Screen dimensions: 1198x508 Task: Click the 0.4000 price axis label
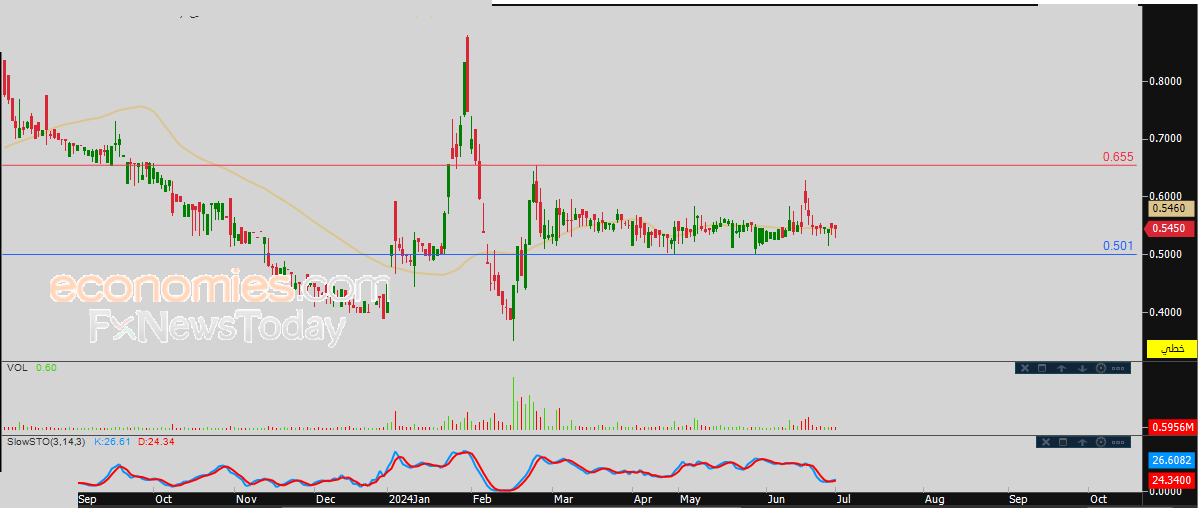click(1166, 312)
